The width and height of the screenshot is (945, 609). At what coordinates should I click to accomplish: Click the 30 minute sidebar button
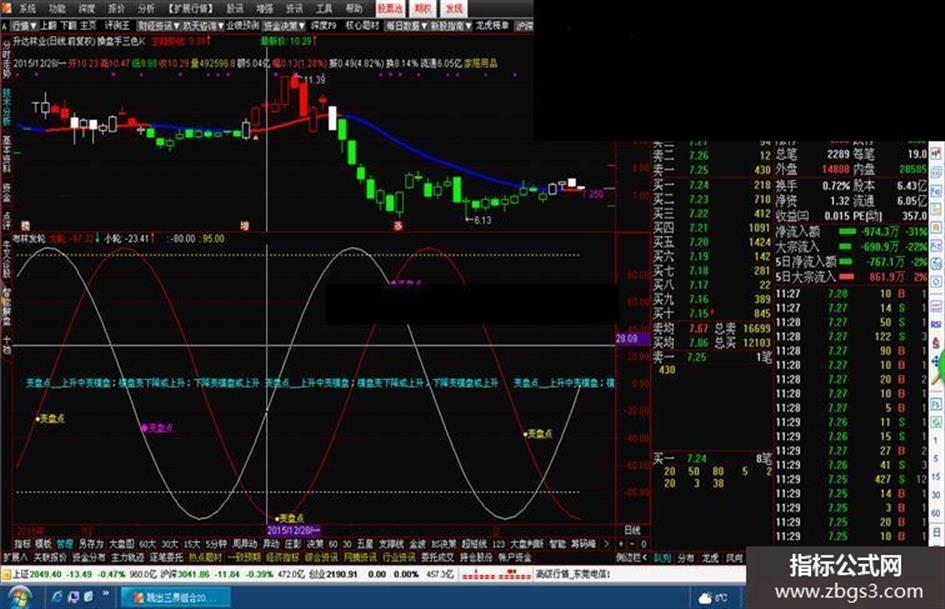[x=936, y=495]
